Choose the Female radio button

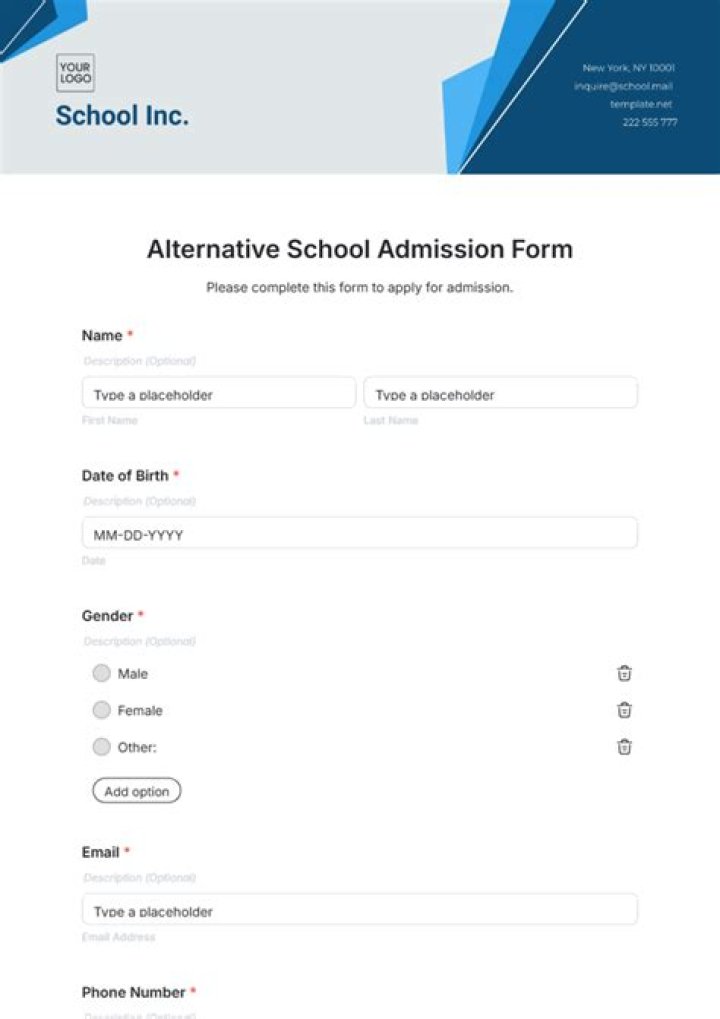[101, 710]
